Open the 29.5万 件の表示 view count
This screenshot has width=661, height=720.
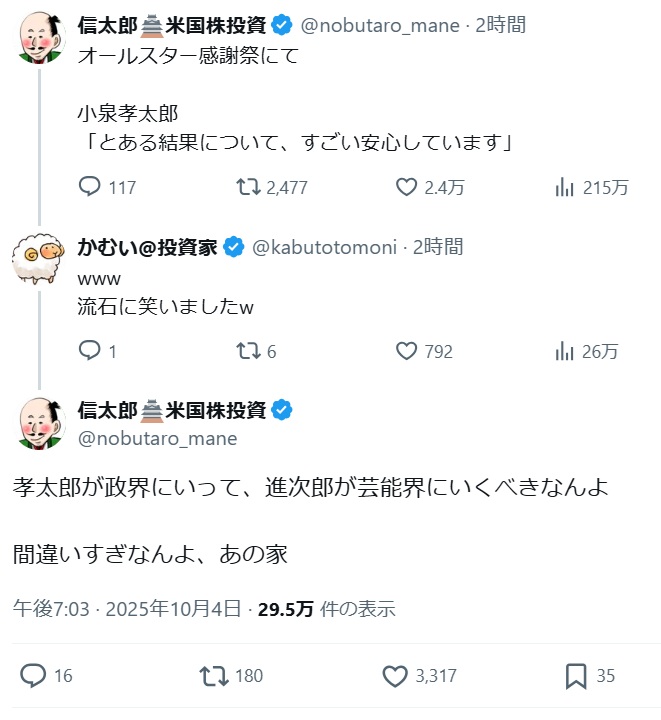(326, 608)
